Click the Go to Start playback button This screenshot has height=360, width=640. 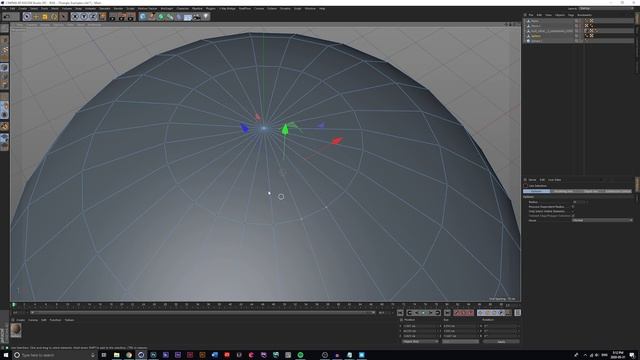click(400, 313)
